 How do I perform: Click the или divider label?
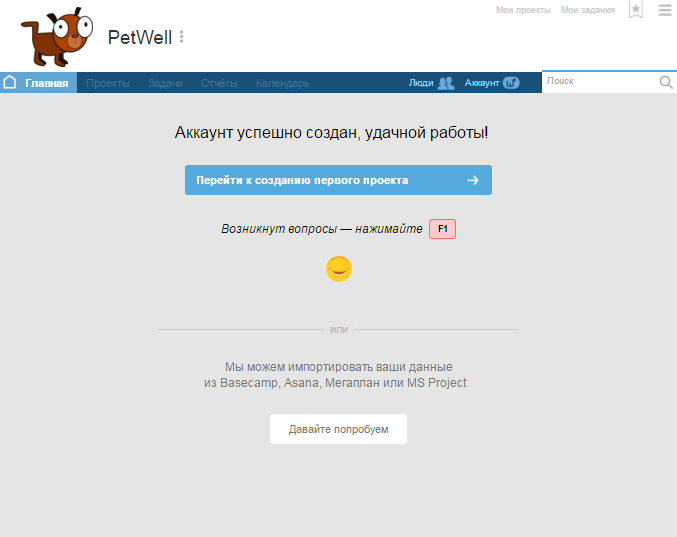tap(339, 330)
